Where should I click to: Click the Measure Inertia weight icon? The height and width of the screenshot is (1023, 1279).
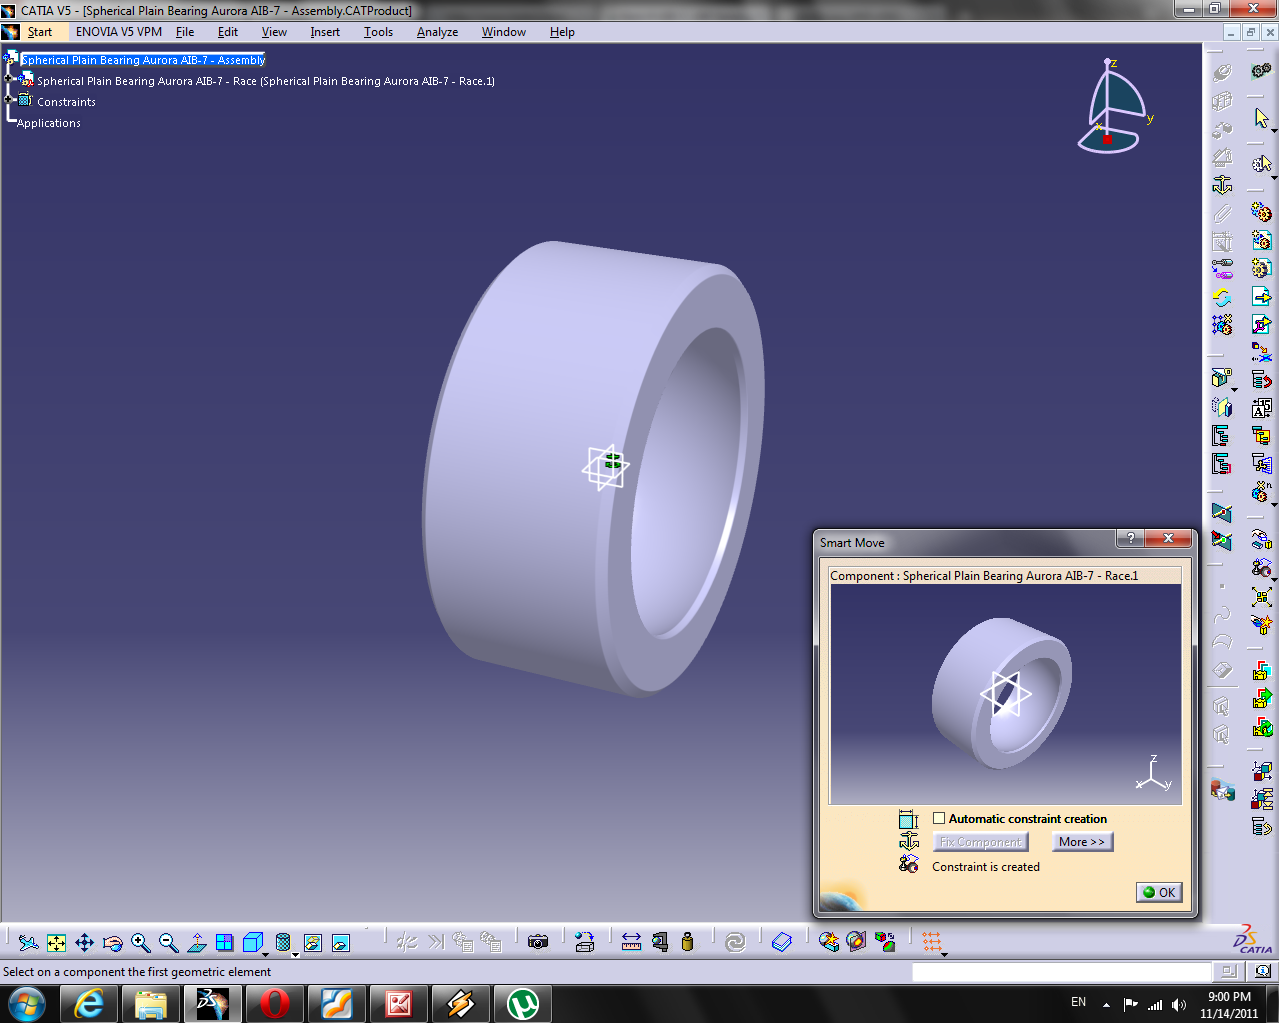687,942
